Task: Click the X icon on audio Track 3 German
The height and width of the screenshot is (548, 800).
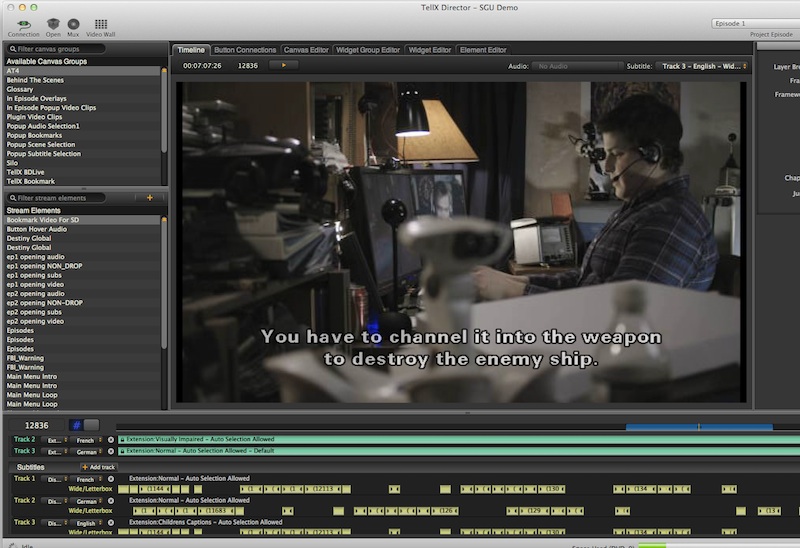Action: tap(111, 451)
